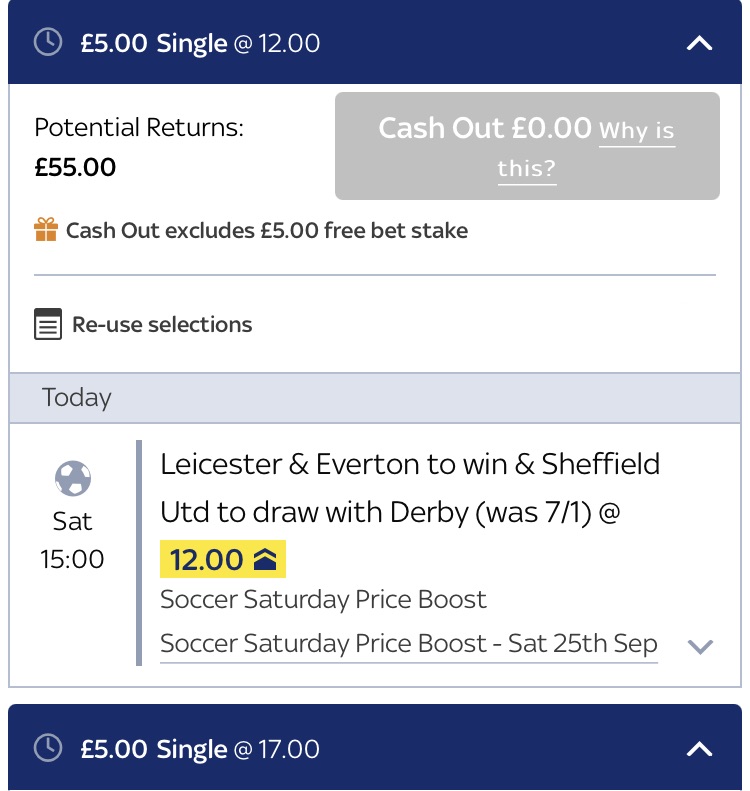Click the £55.00 potential returns amount
This screenshot has width=750, height=791.
click(x=75, y=167)
